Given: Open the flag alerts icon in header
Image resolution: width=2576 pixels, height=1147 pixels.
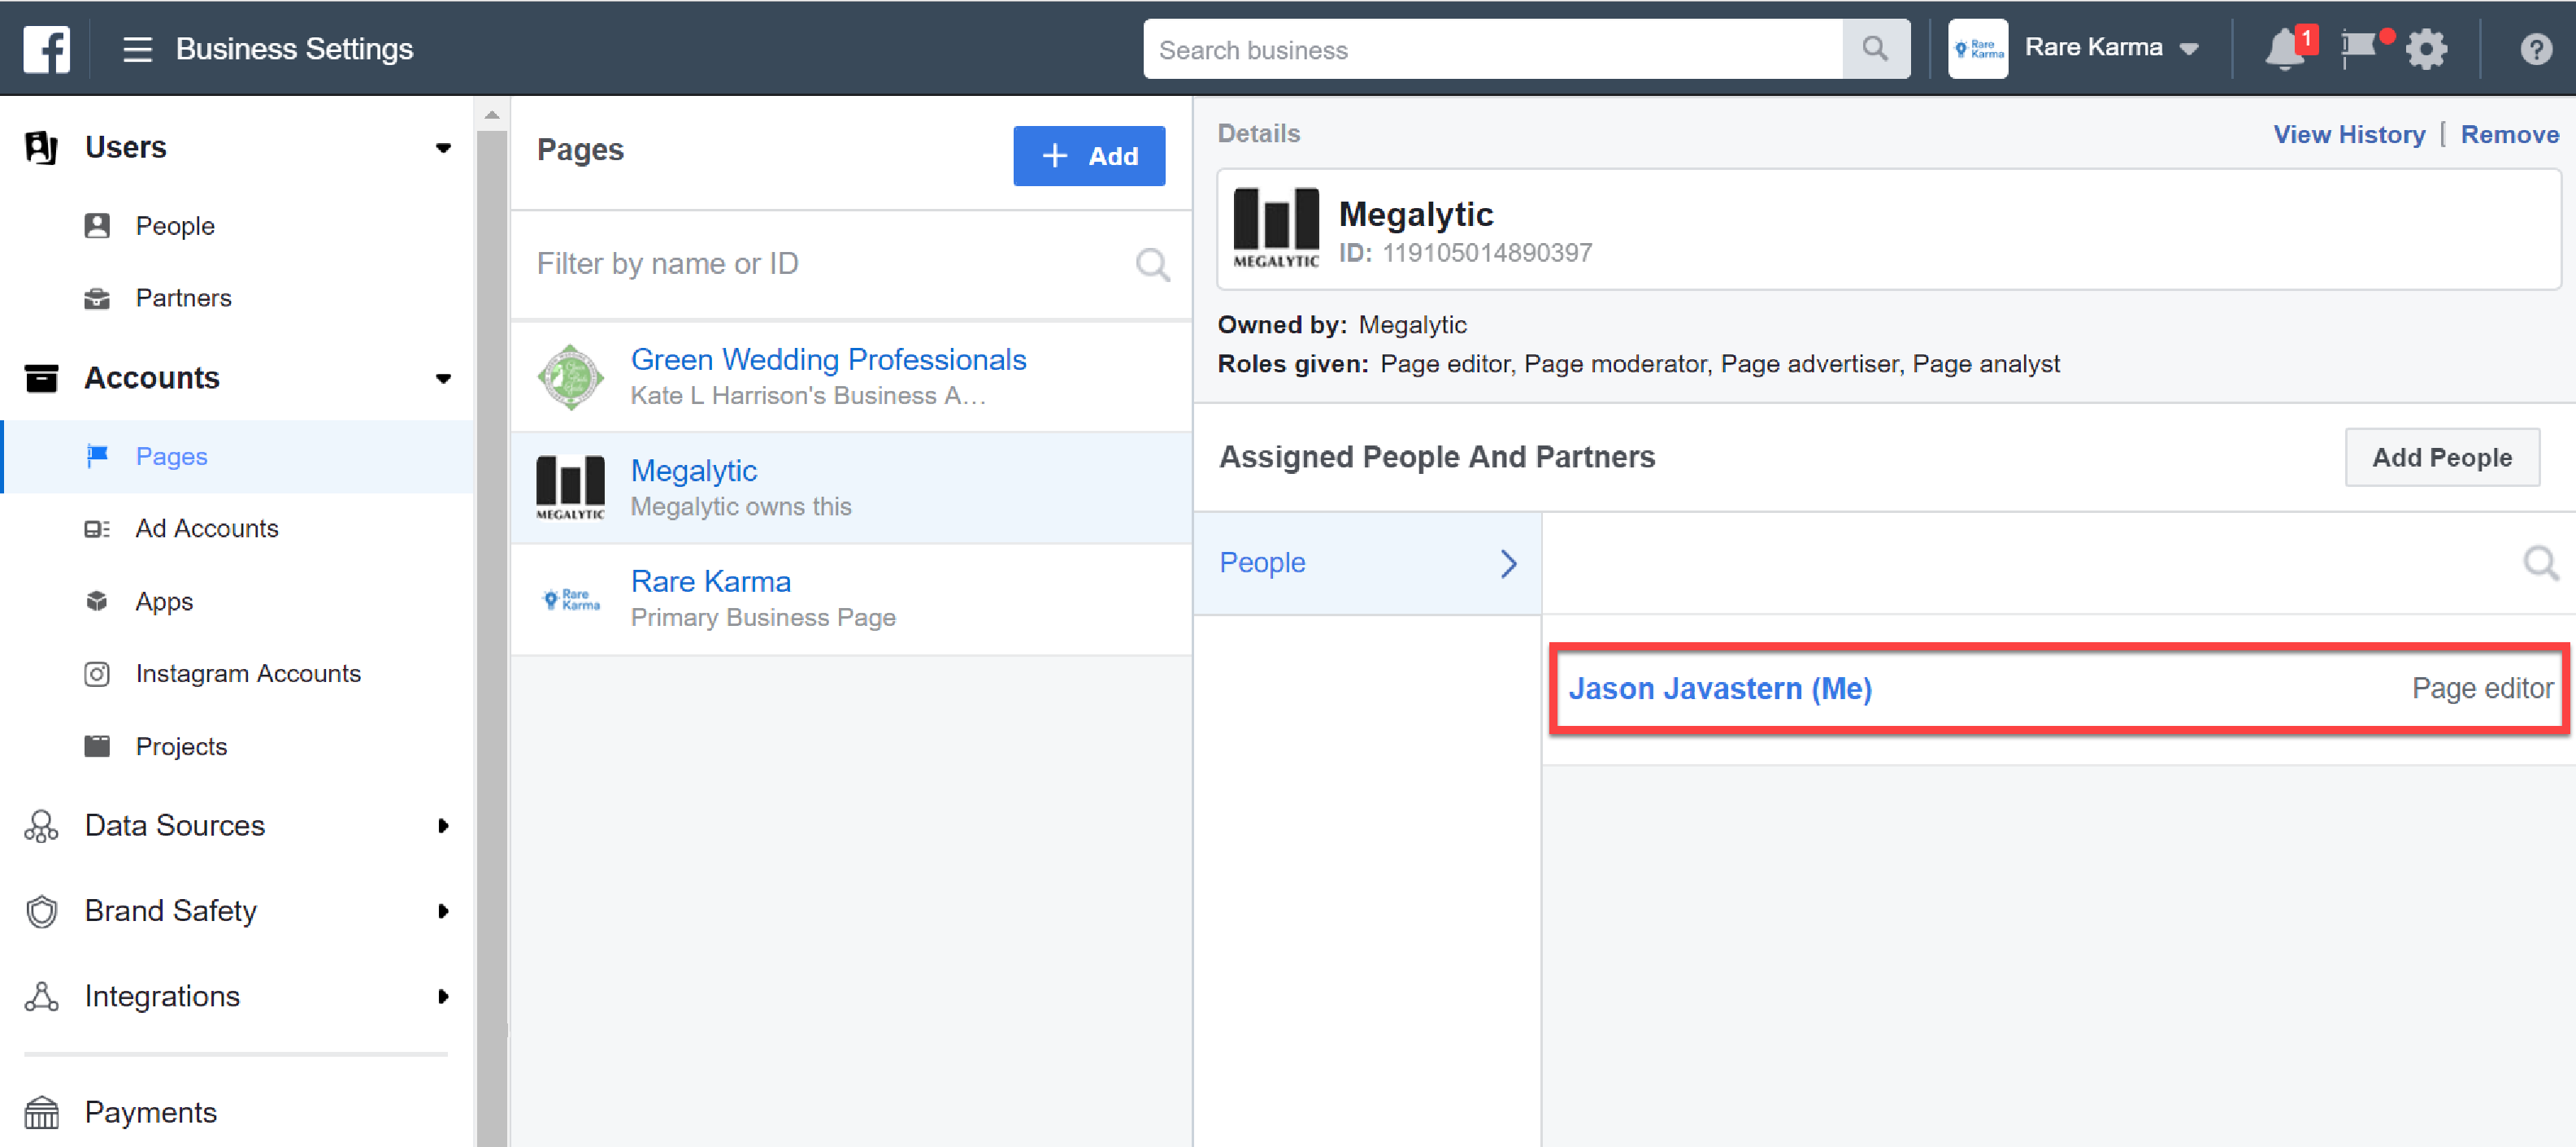Looking at the screenshot, I should pos(2358,48).
